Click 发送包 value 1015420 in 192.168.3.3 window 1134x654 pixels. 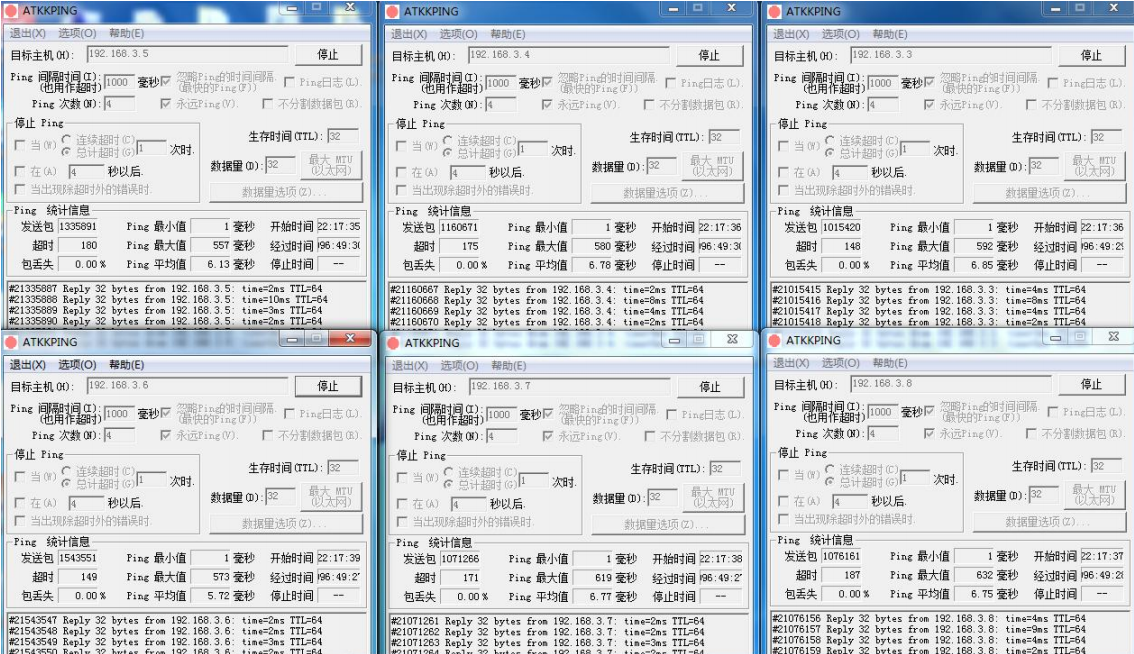coord(841,227)
